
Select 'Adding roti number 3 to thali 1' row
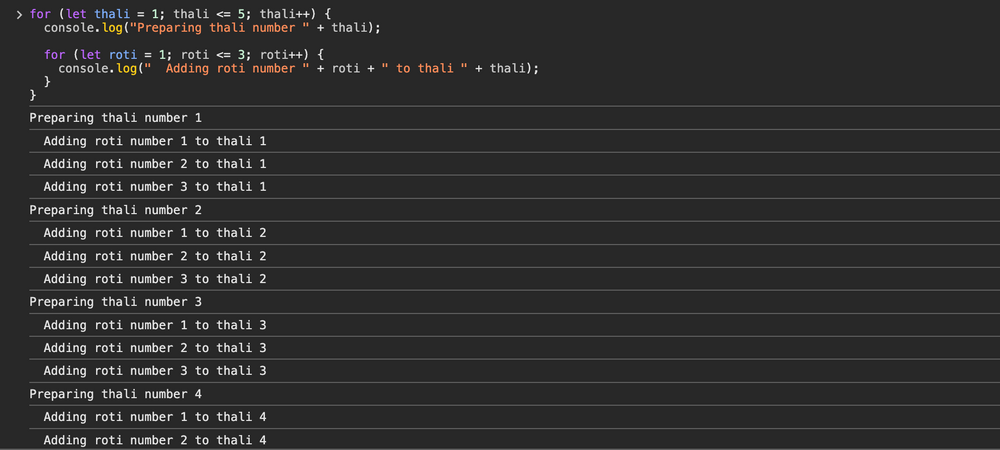click(x=154, y=187)
